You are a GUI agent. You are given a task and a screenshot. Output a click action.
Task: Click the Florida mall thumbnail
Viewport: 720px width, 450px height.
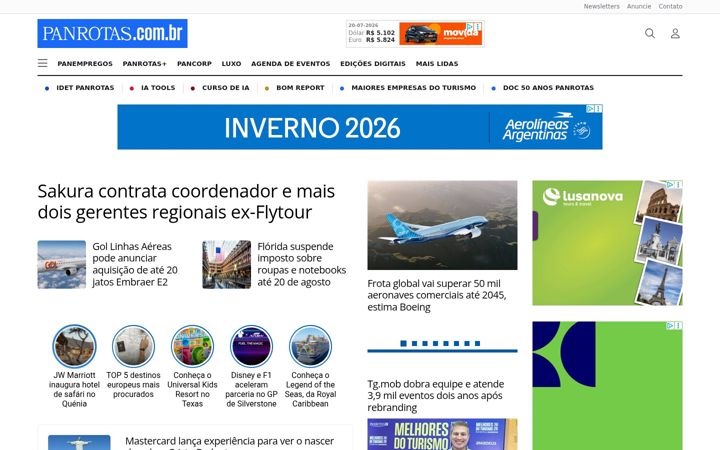pos(226,264)
